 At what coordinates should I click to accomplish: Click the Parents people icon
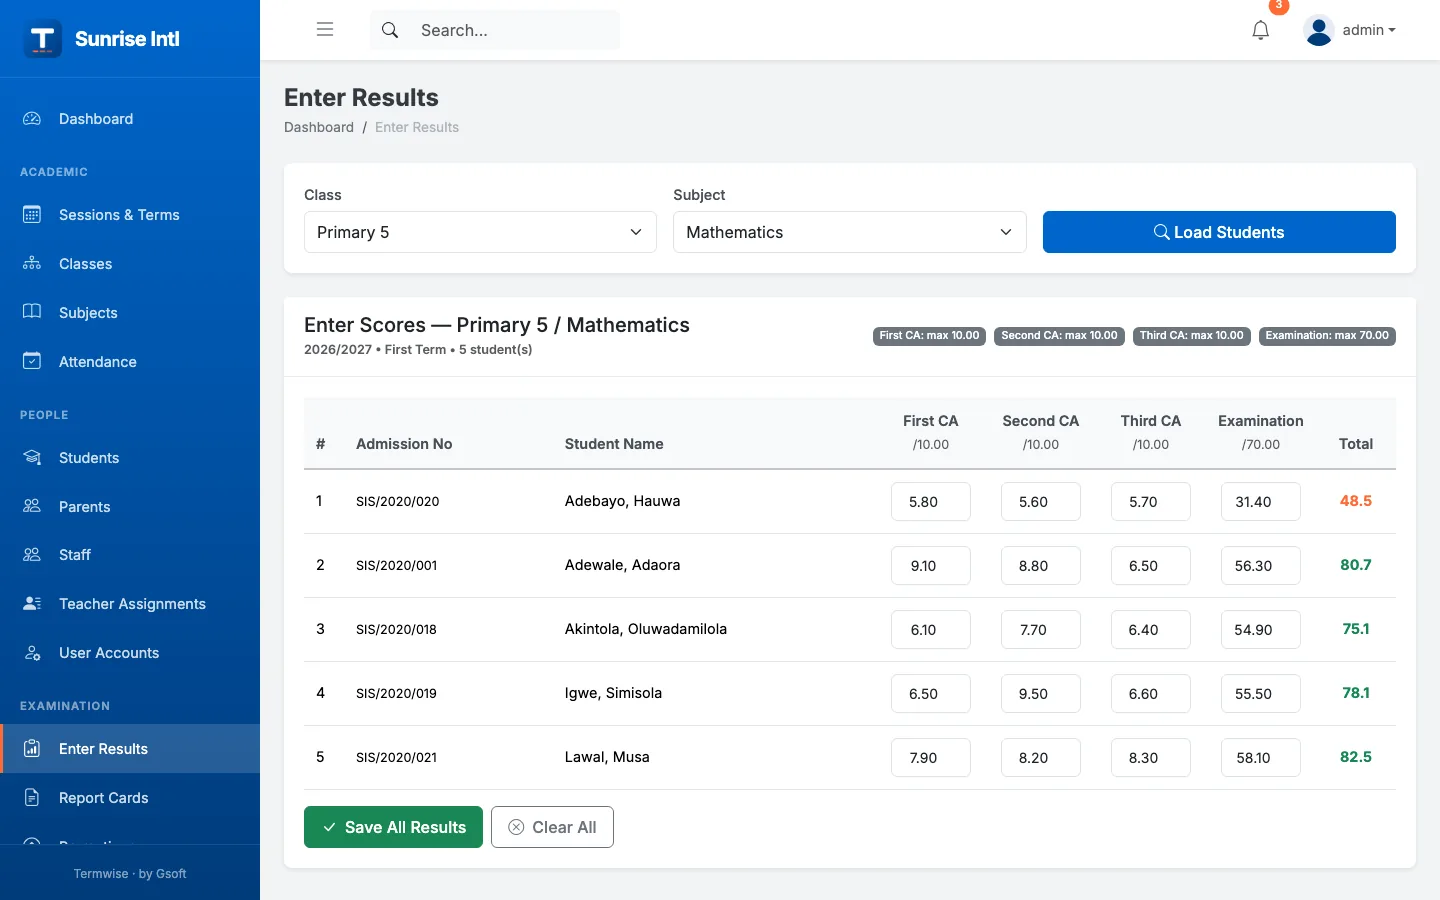[32, 506]
